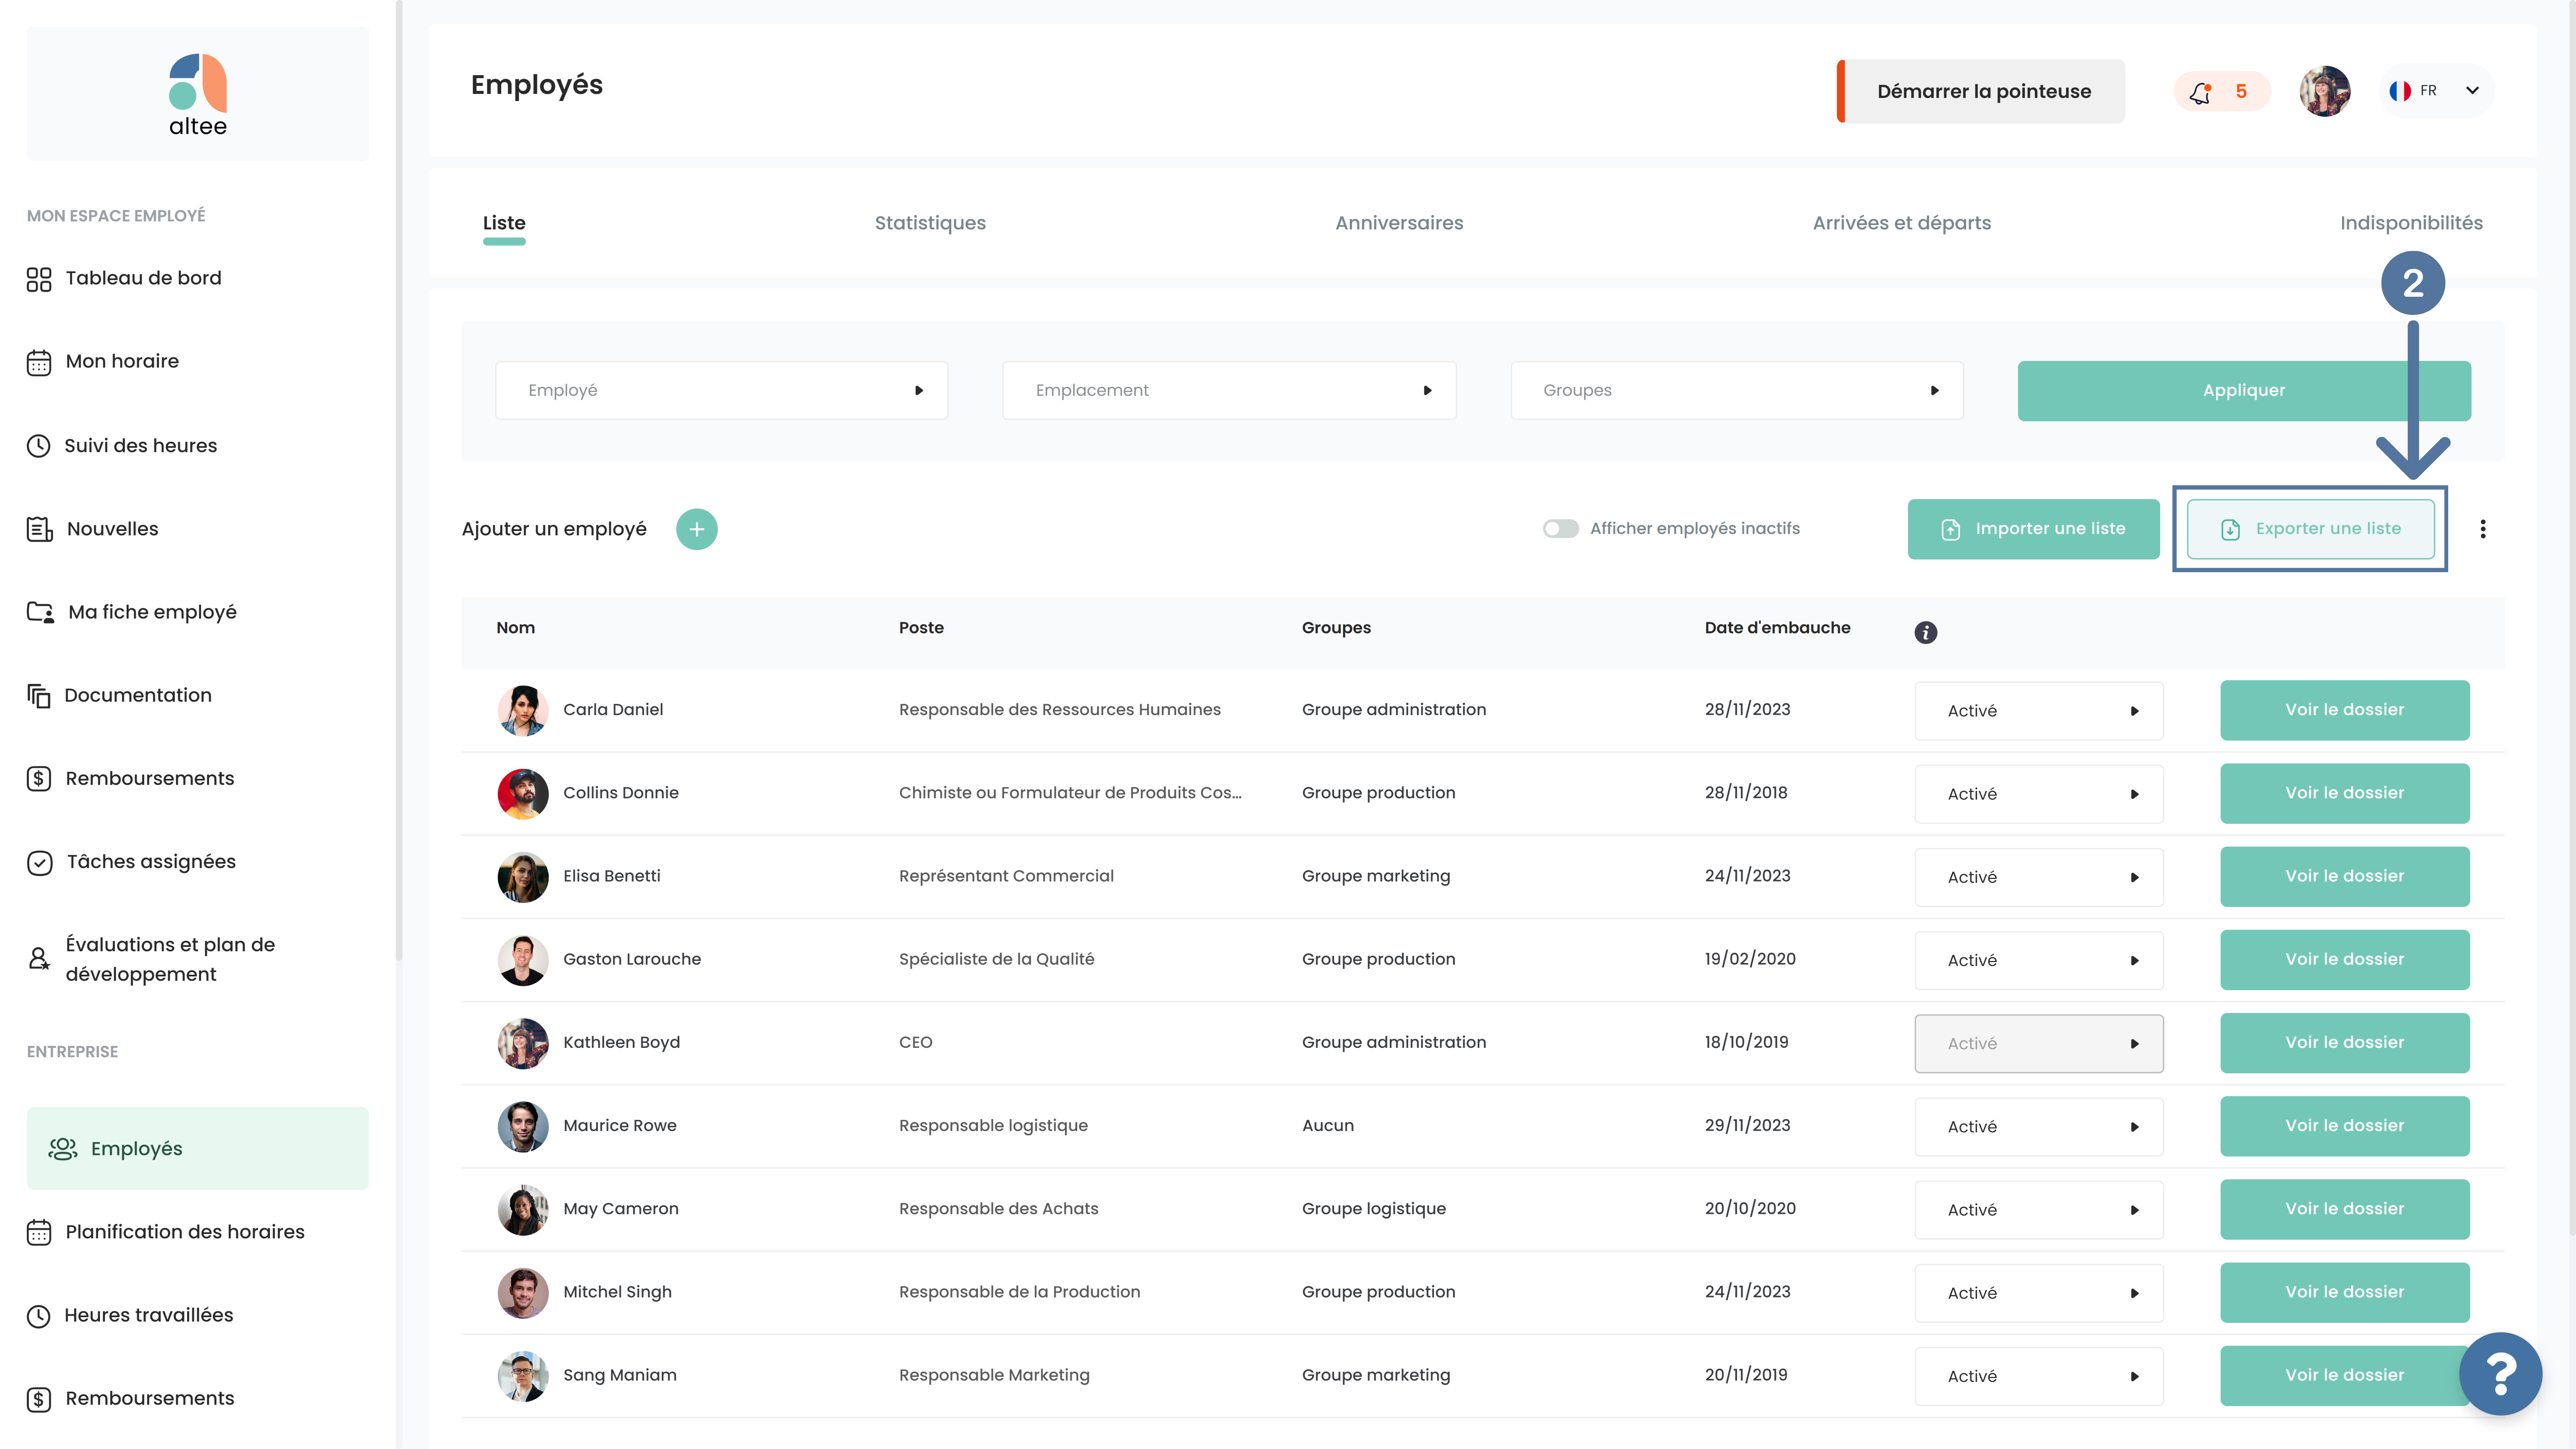
Task: Open the Entreprise Remboursements dollar icon
Action: 39,1399
